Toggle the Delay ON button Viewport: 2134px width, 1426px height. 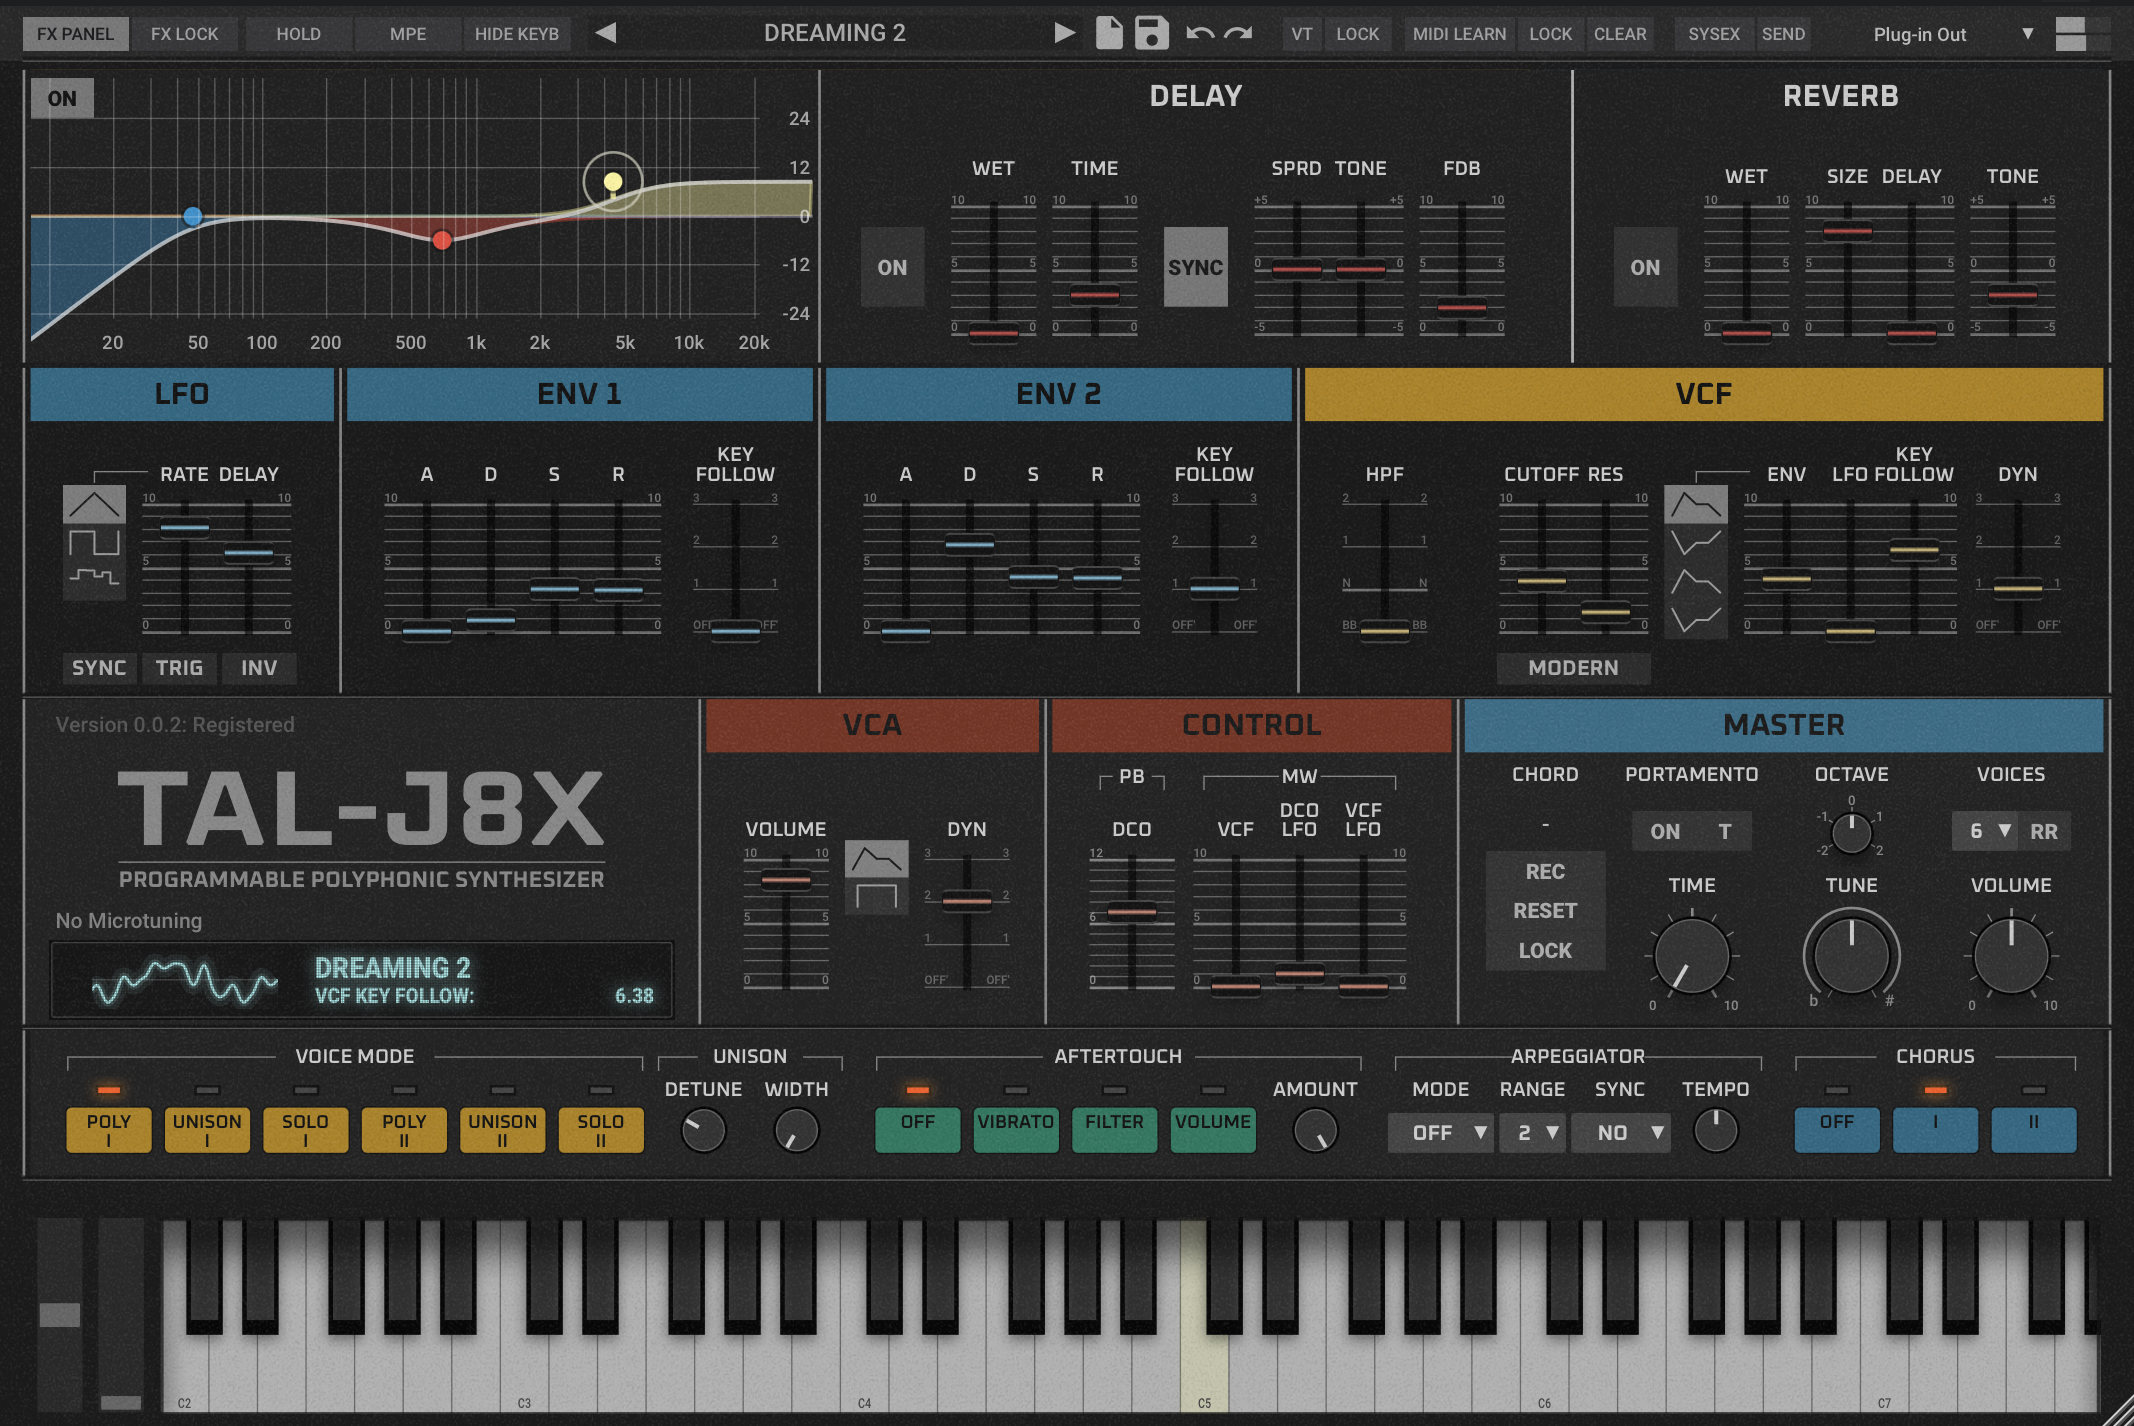pyautogui.click(x=892, y=267)
